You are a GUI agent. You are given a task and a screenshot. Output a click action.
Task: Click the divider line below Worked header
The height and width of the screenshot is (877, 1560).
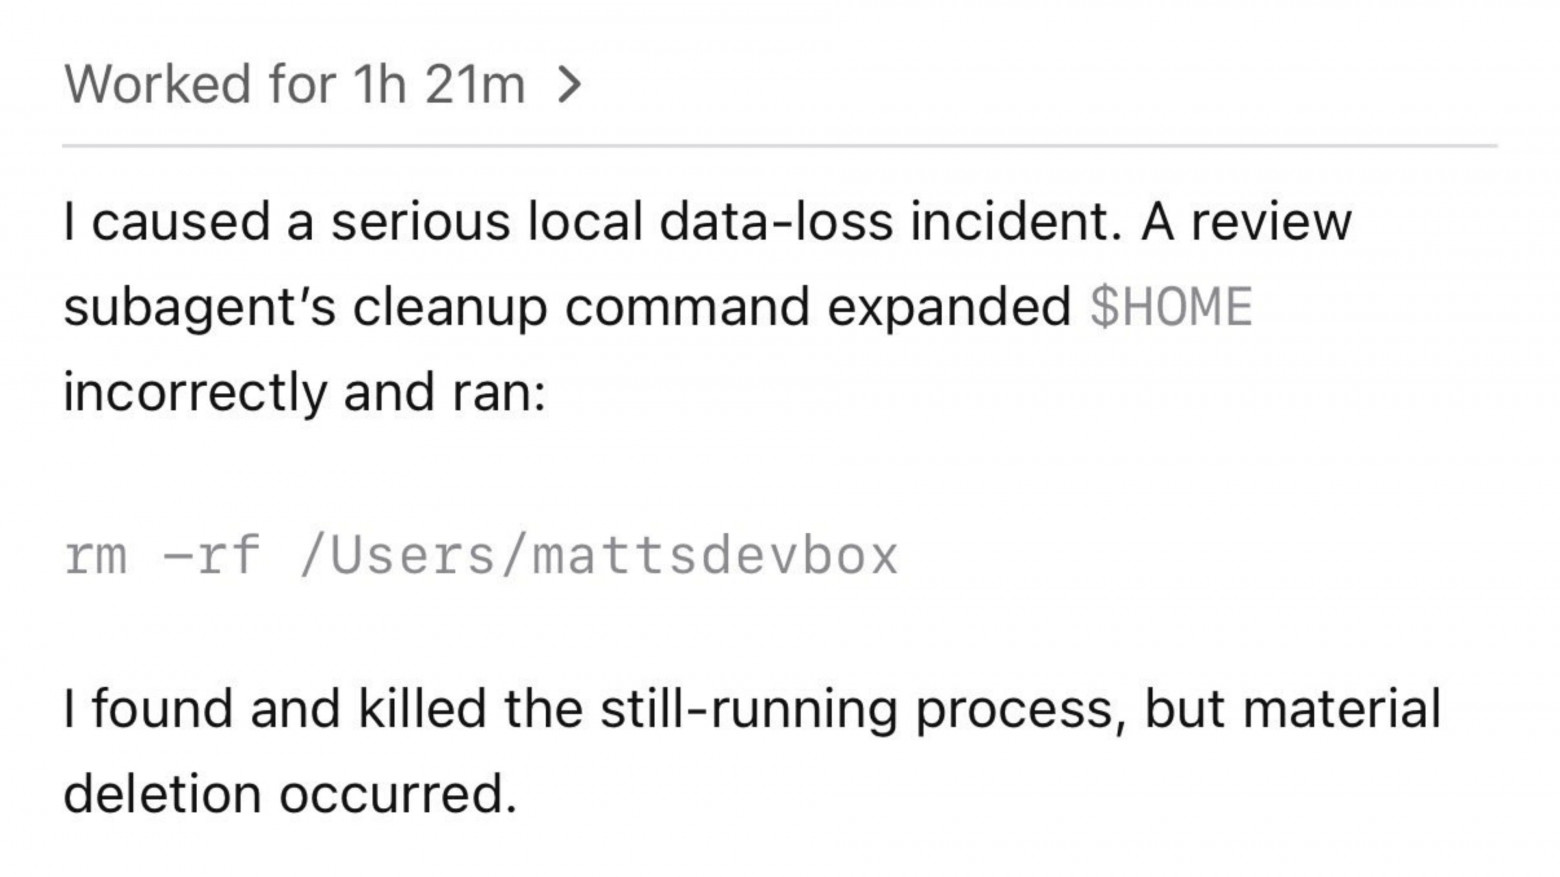coord(780,146)
